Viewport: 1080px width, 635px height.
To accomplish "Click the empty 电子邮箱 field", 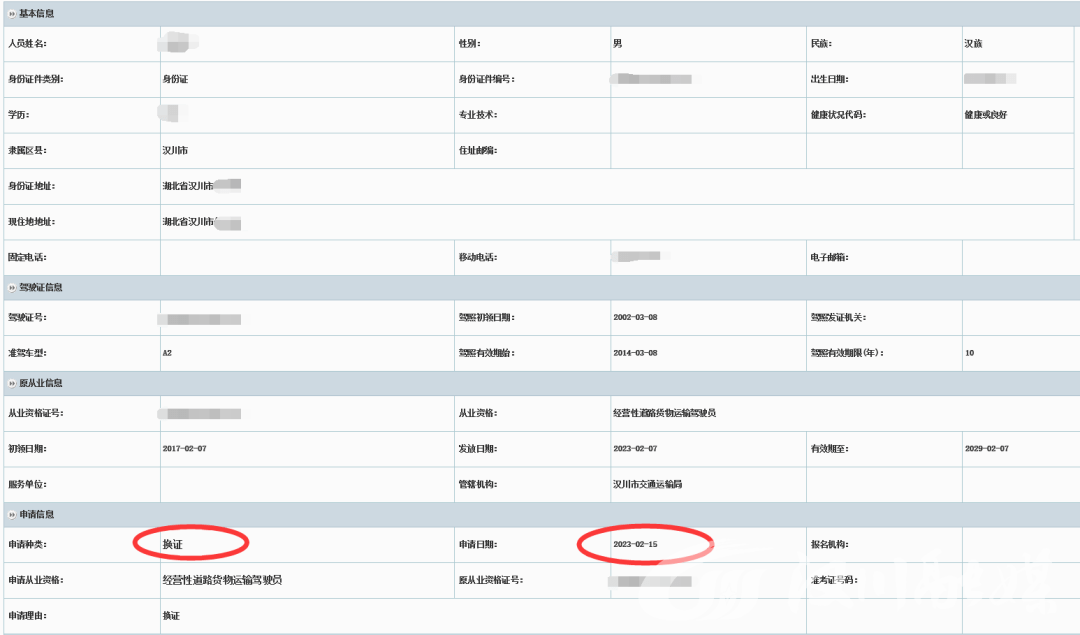I will point(1020,258).
